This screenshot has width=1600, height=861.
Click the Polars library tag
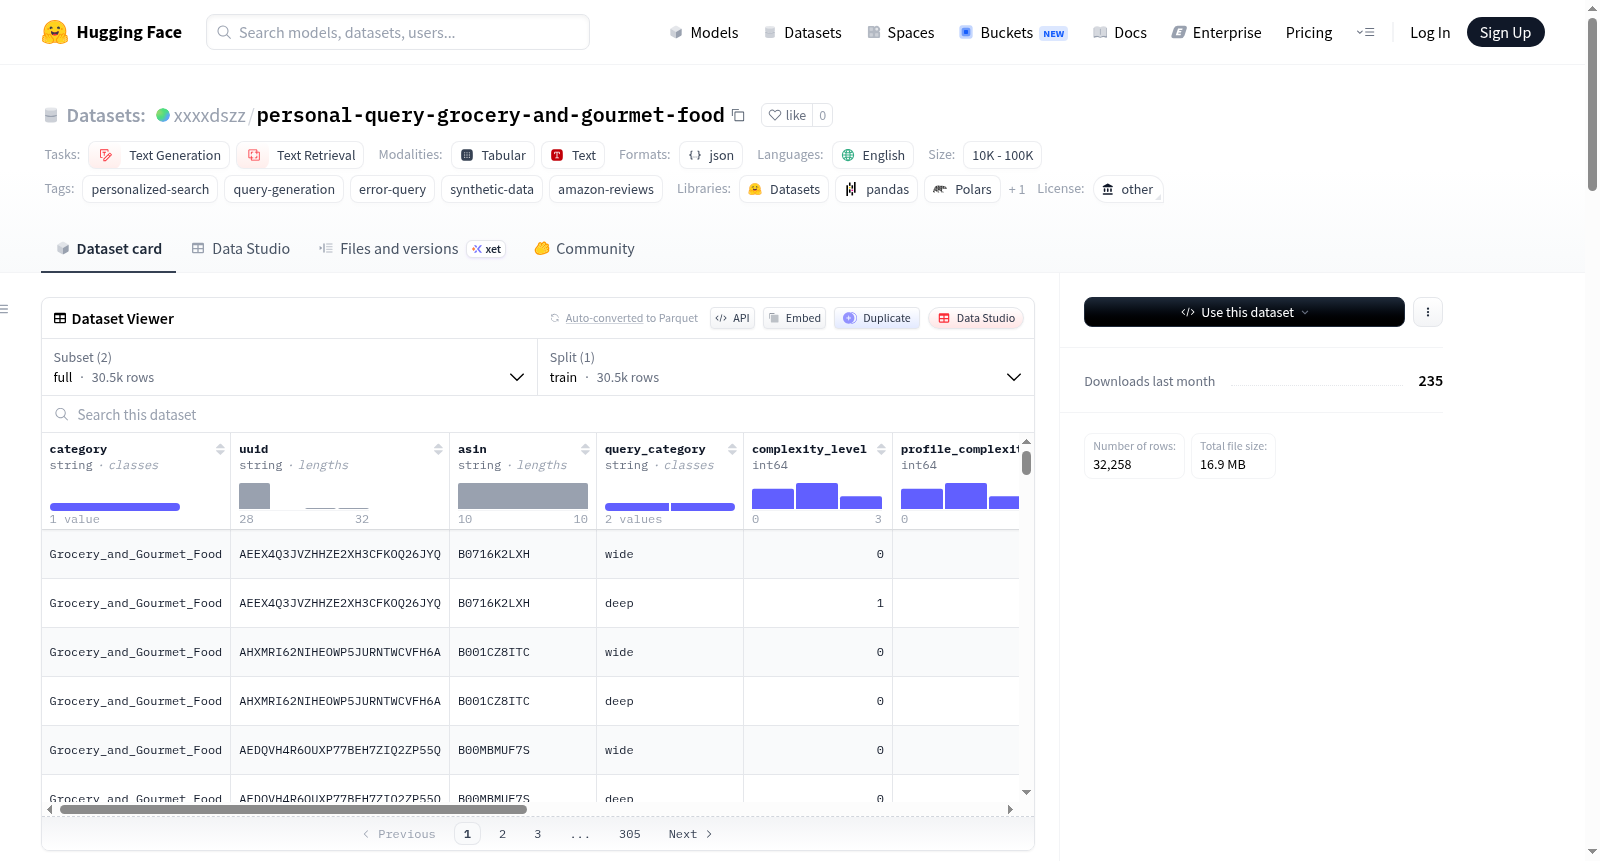click(x=962, y=189)
